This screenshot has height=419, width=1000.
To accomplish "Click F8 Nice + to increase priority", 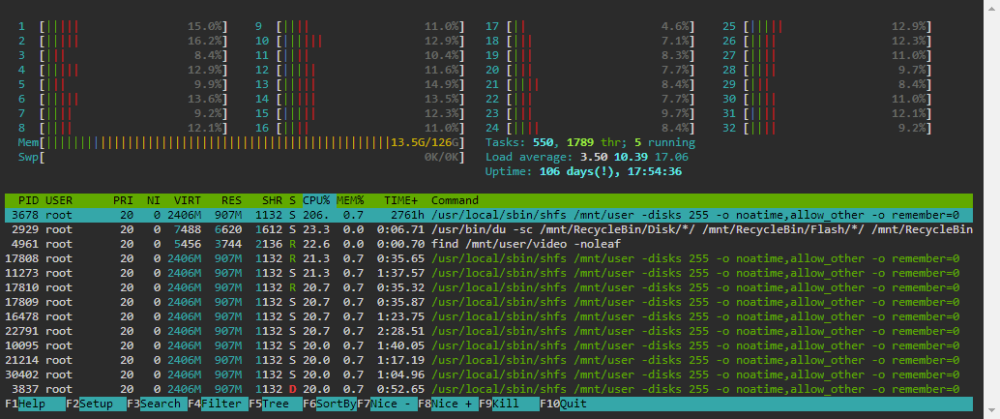I will click(448, 404).
